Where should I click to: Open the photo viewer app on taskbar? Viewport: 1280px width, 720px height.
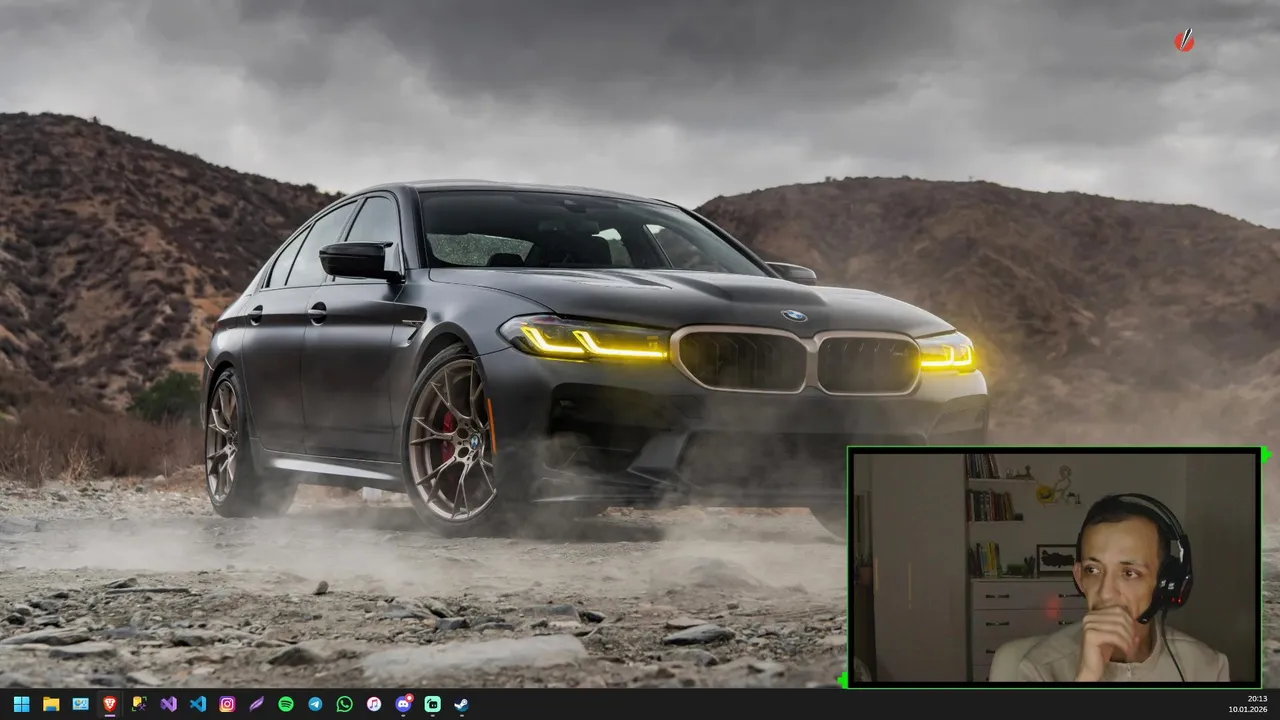pyautogui.click(x=80, y=704)
